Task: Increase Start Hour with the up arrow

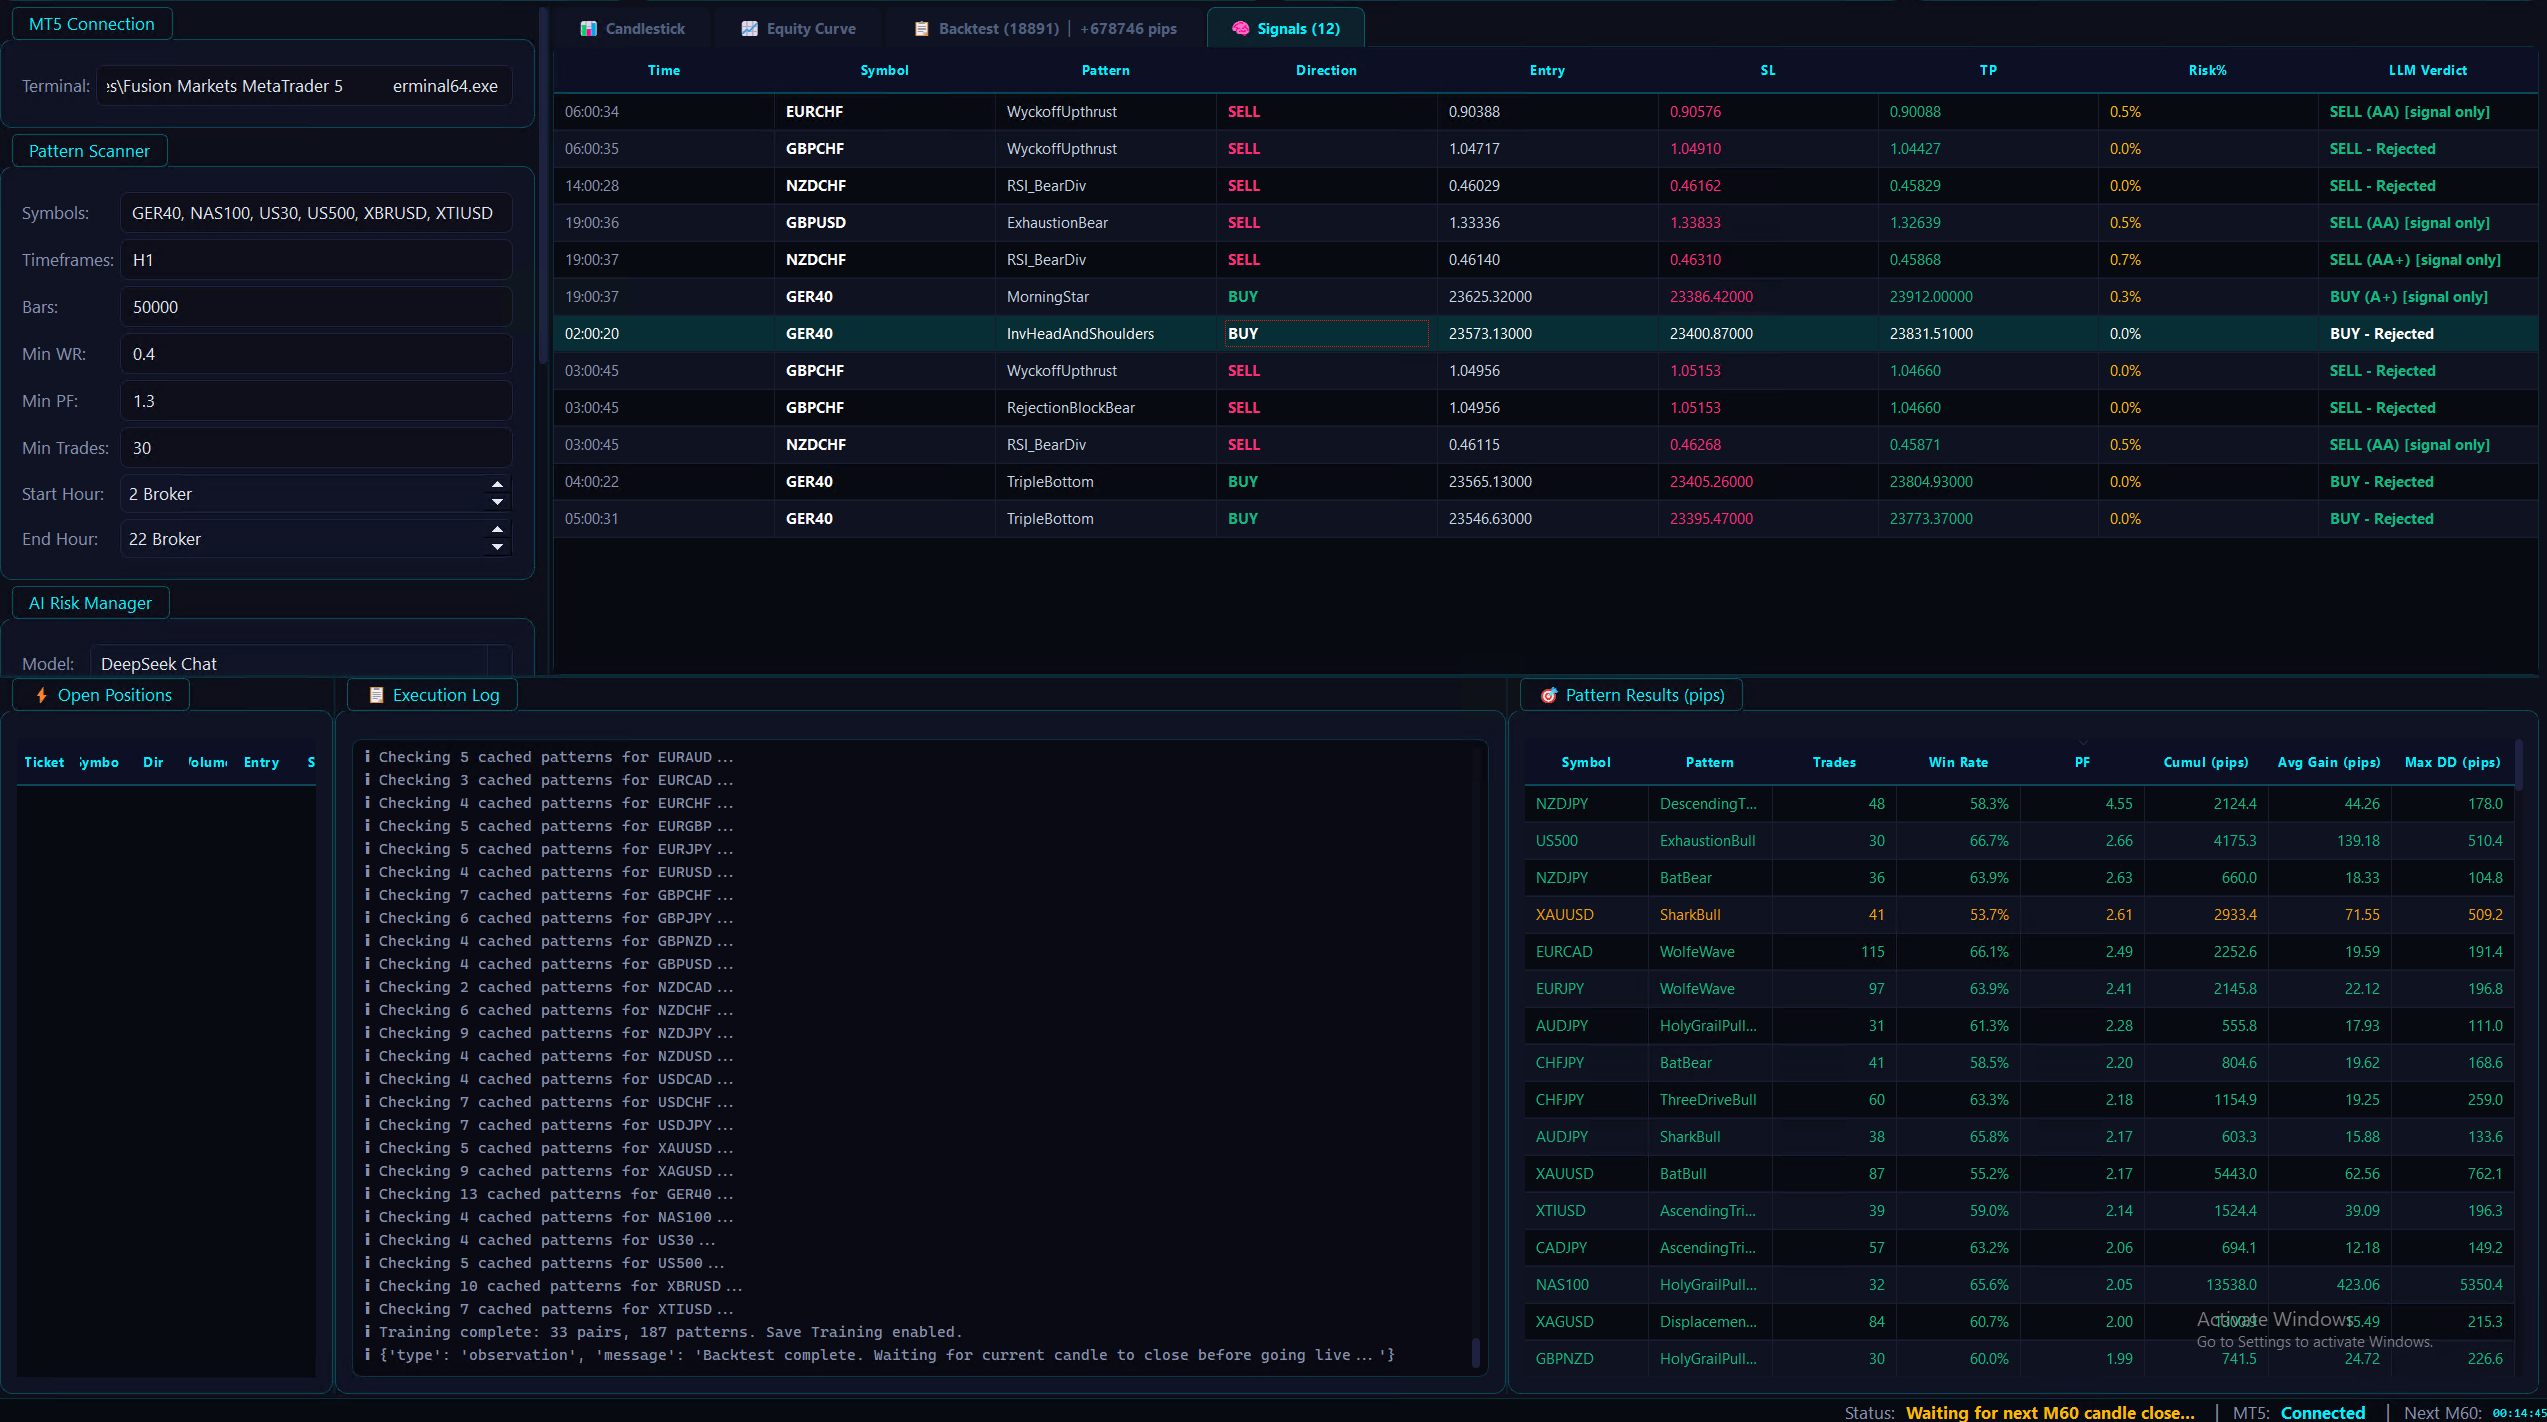Action: (x=497, y=485)
